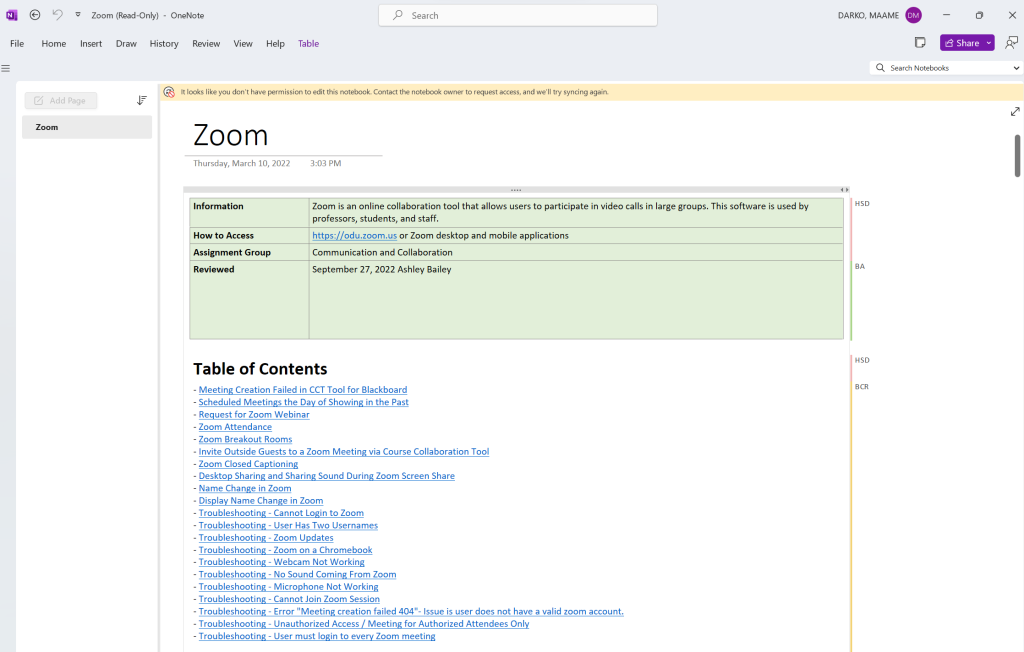This screenshot has height=652, width=1024.
Task: Click the note container top handle dots
Action: pos(516,190)
